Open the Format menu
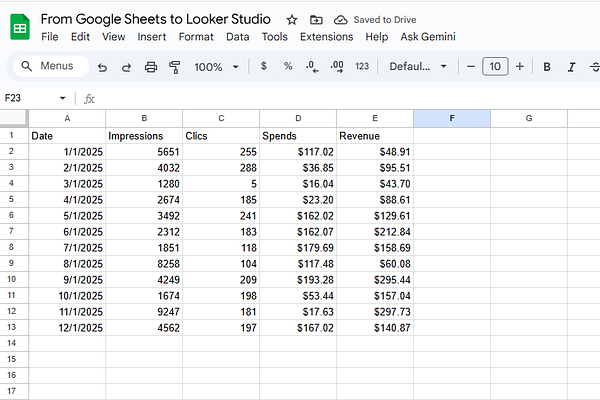 196,37
